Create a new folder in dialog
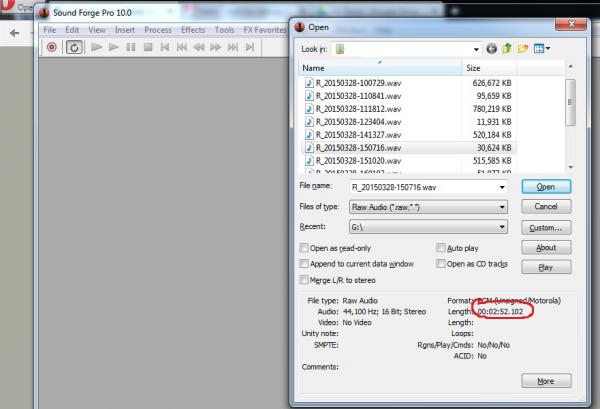The image size is (600, 409). [524, 48]
